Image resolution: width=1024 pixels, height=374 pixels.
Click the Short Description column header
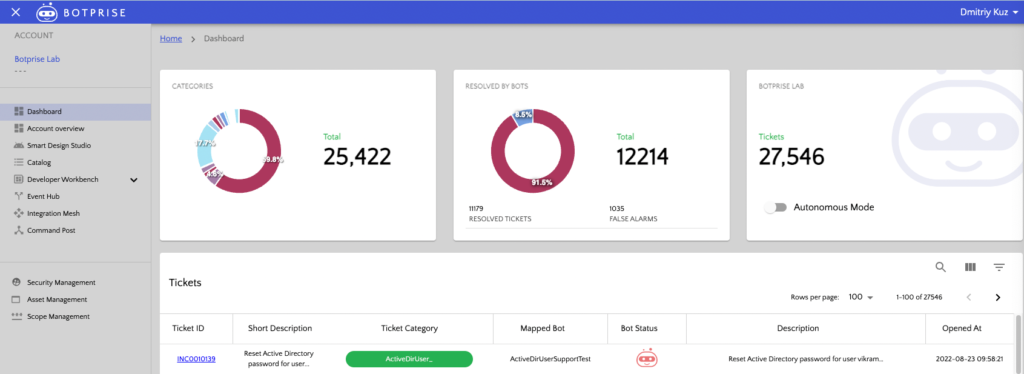(x=280, y=328)
